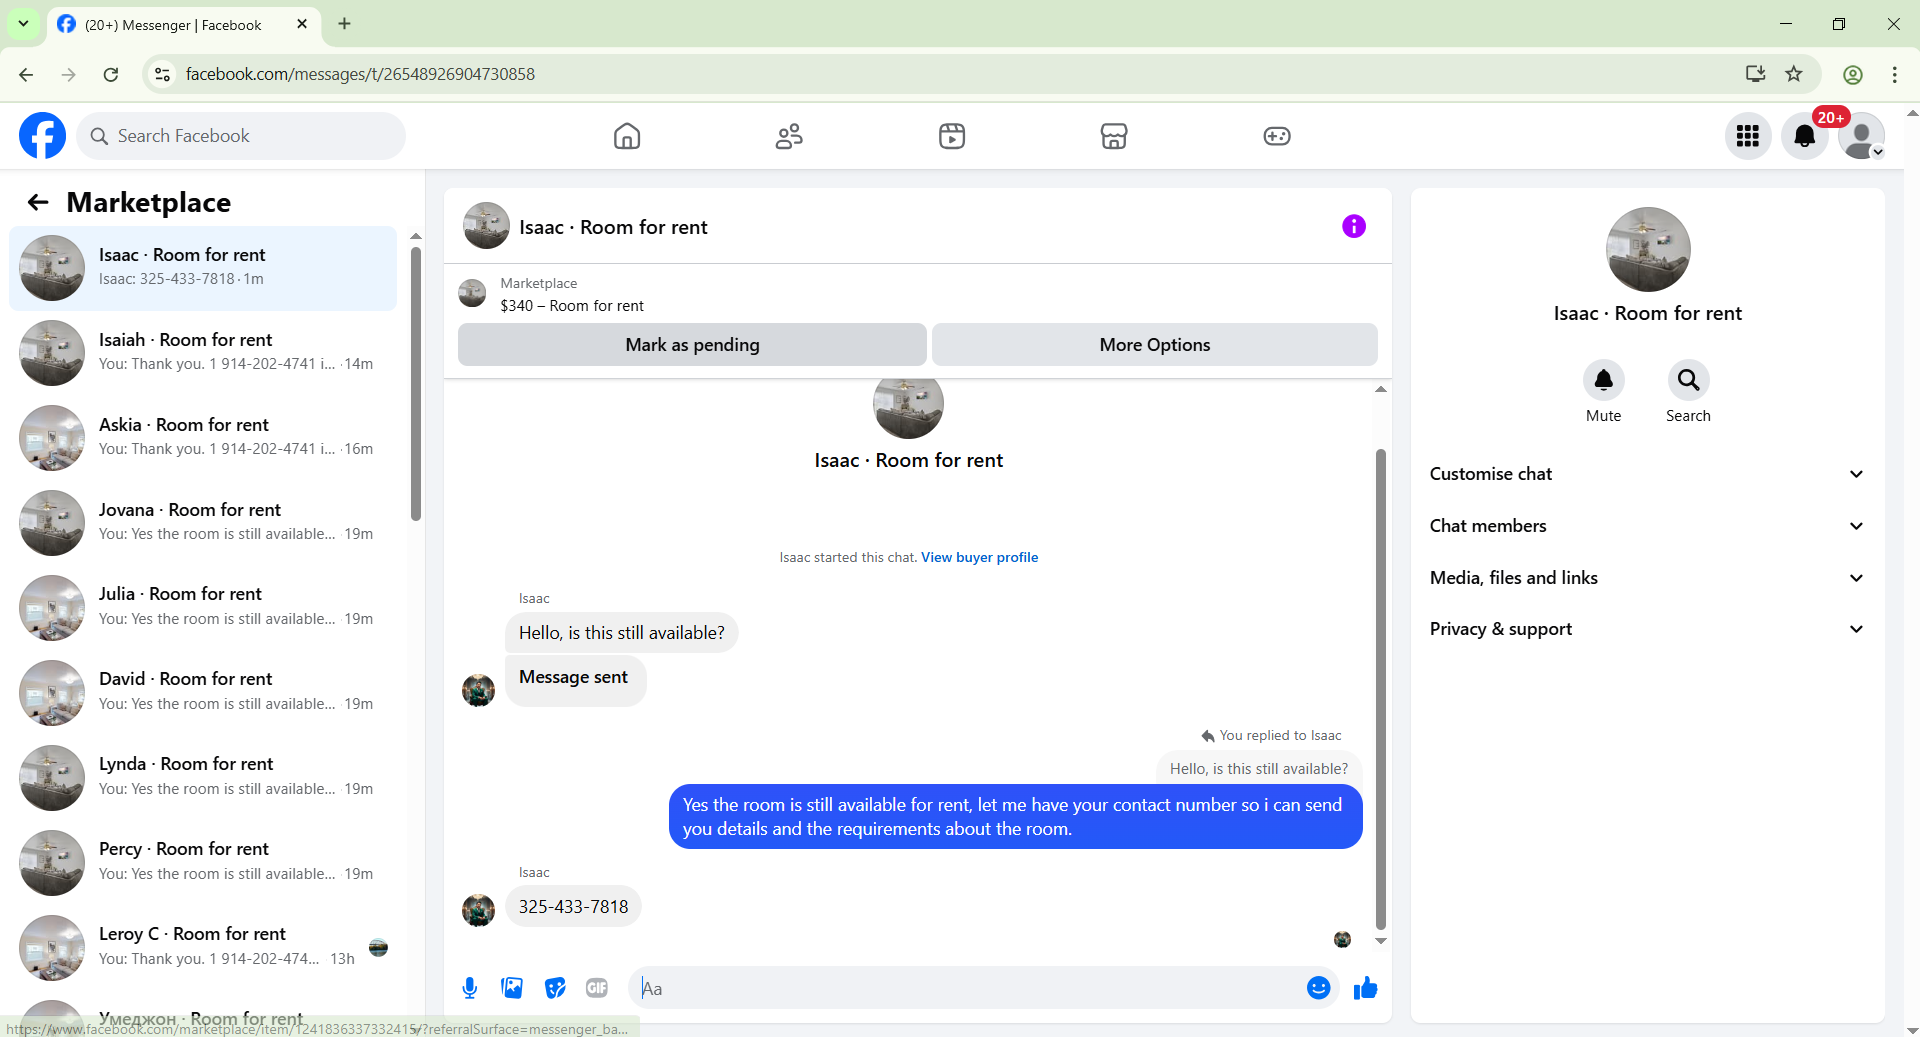Open conversation information purple icon
Image resolution: width=1920 pixels, height=1037 pixels.
pyautogui.click(x=1354, y=226)
